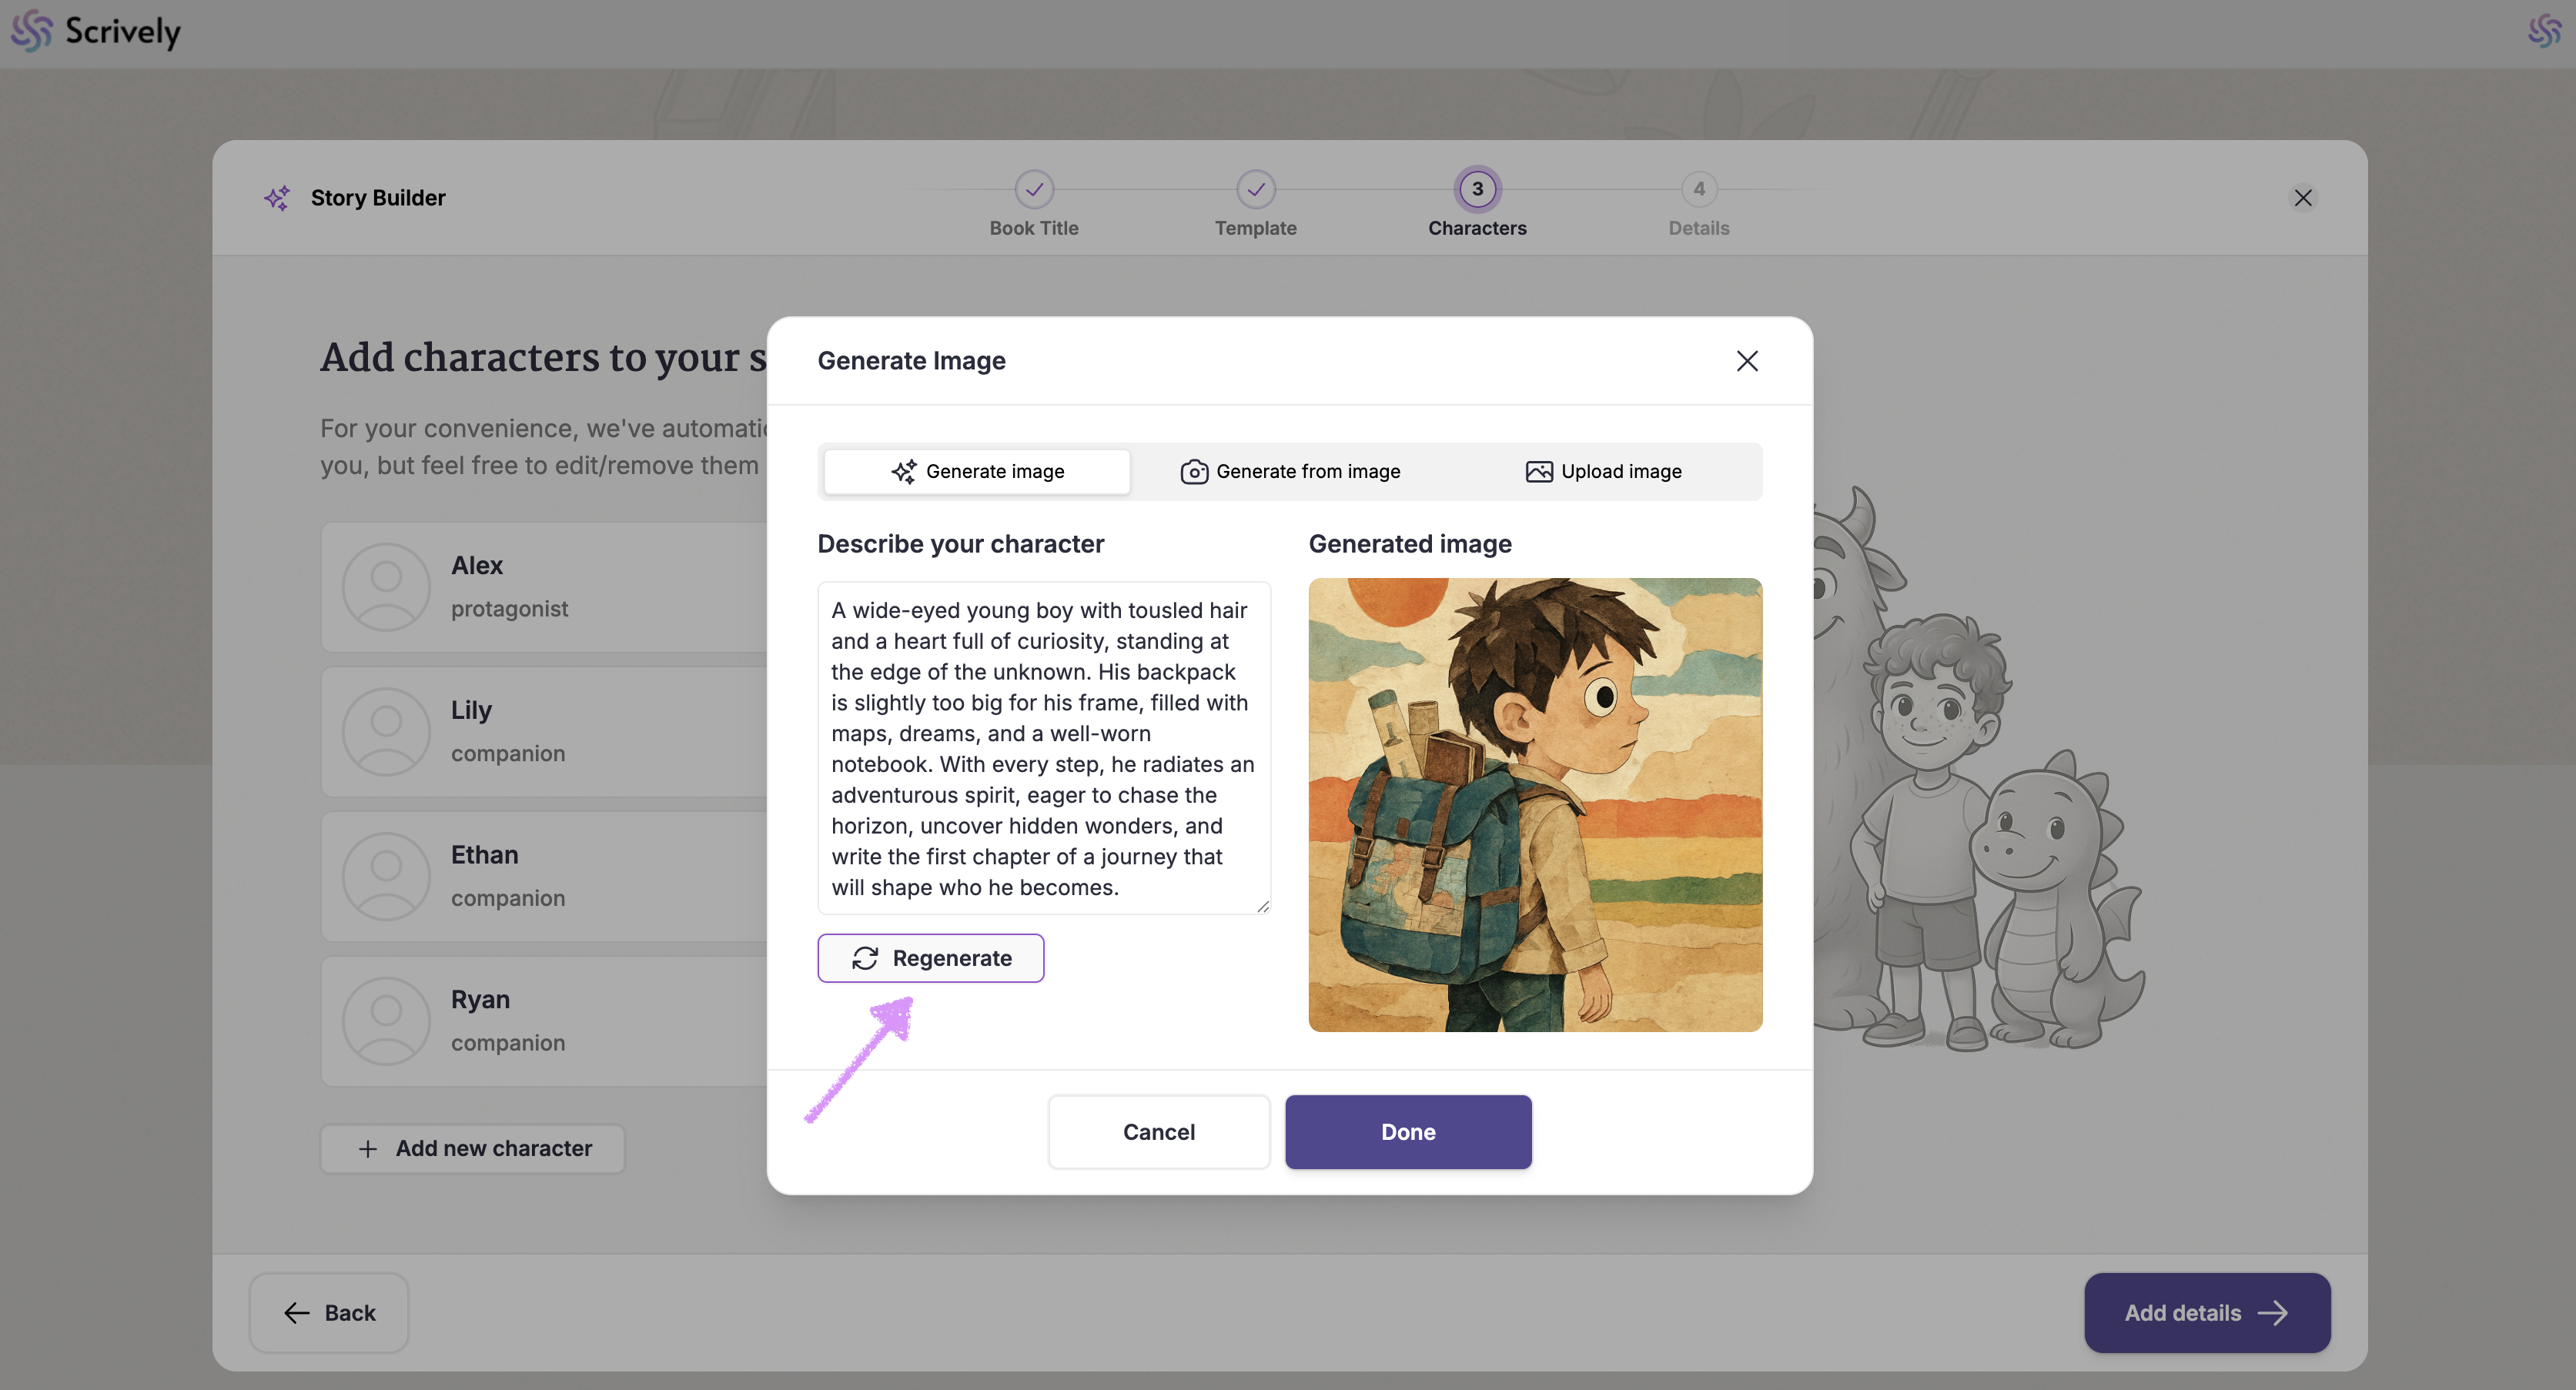Cancel the image generation dialog

tap(1158, 1132)
